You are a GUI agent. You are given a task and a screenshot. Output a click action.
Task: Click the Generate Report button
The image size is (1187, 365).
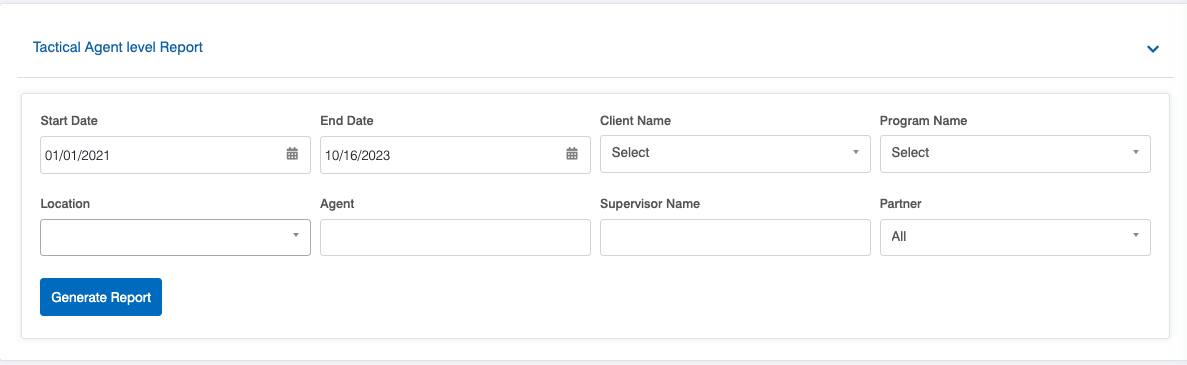pyautogui.click(x=101, y=297)
